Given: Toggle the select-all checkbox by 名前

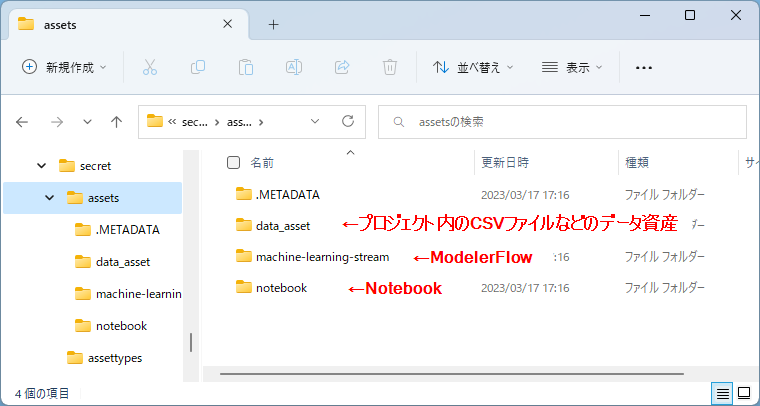Looking at the screenshot, I should point(233,162).
